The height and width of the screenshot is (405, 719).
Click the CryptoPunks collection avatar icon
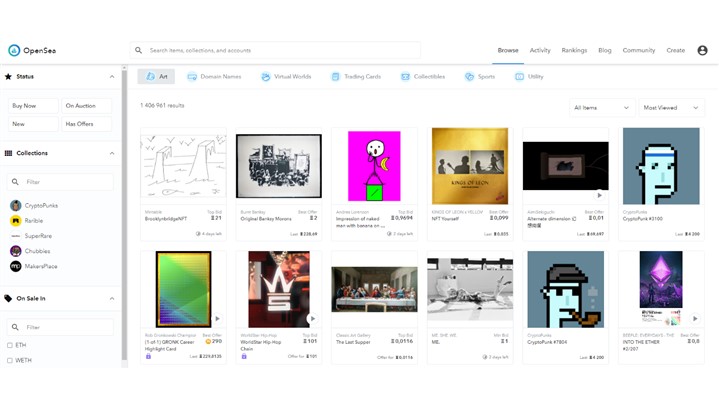coord(16,205)
